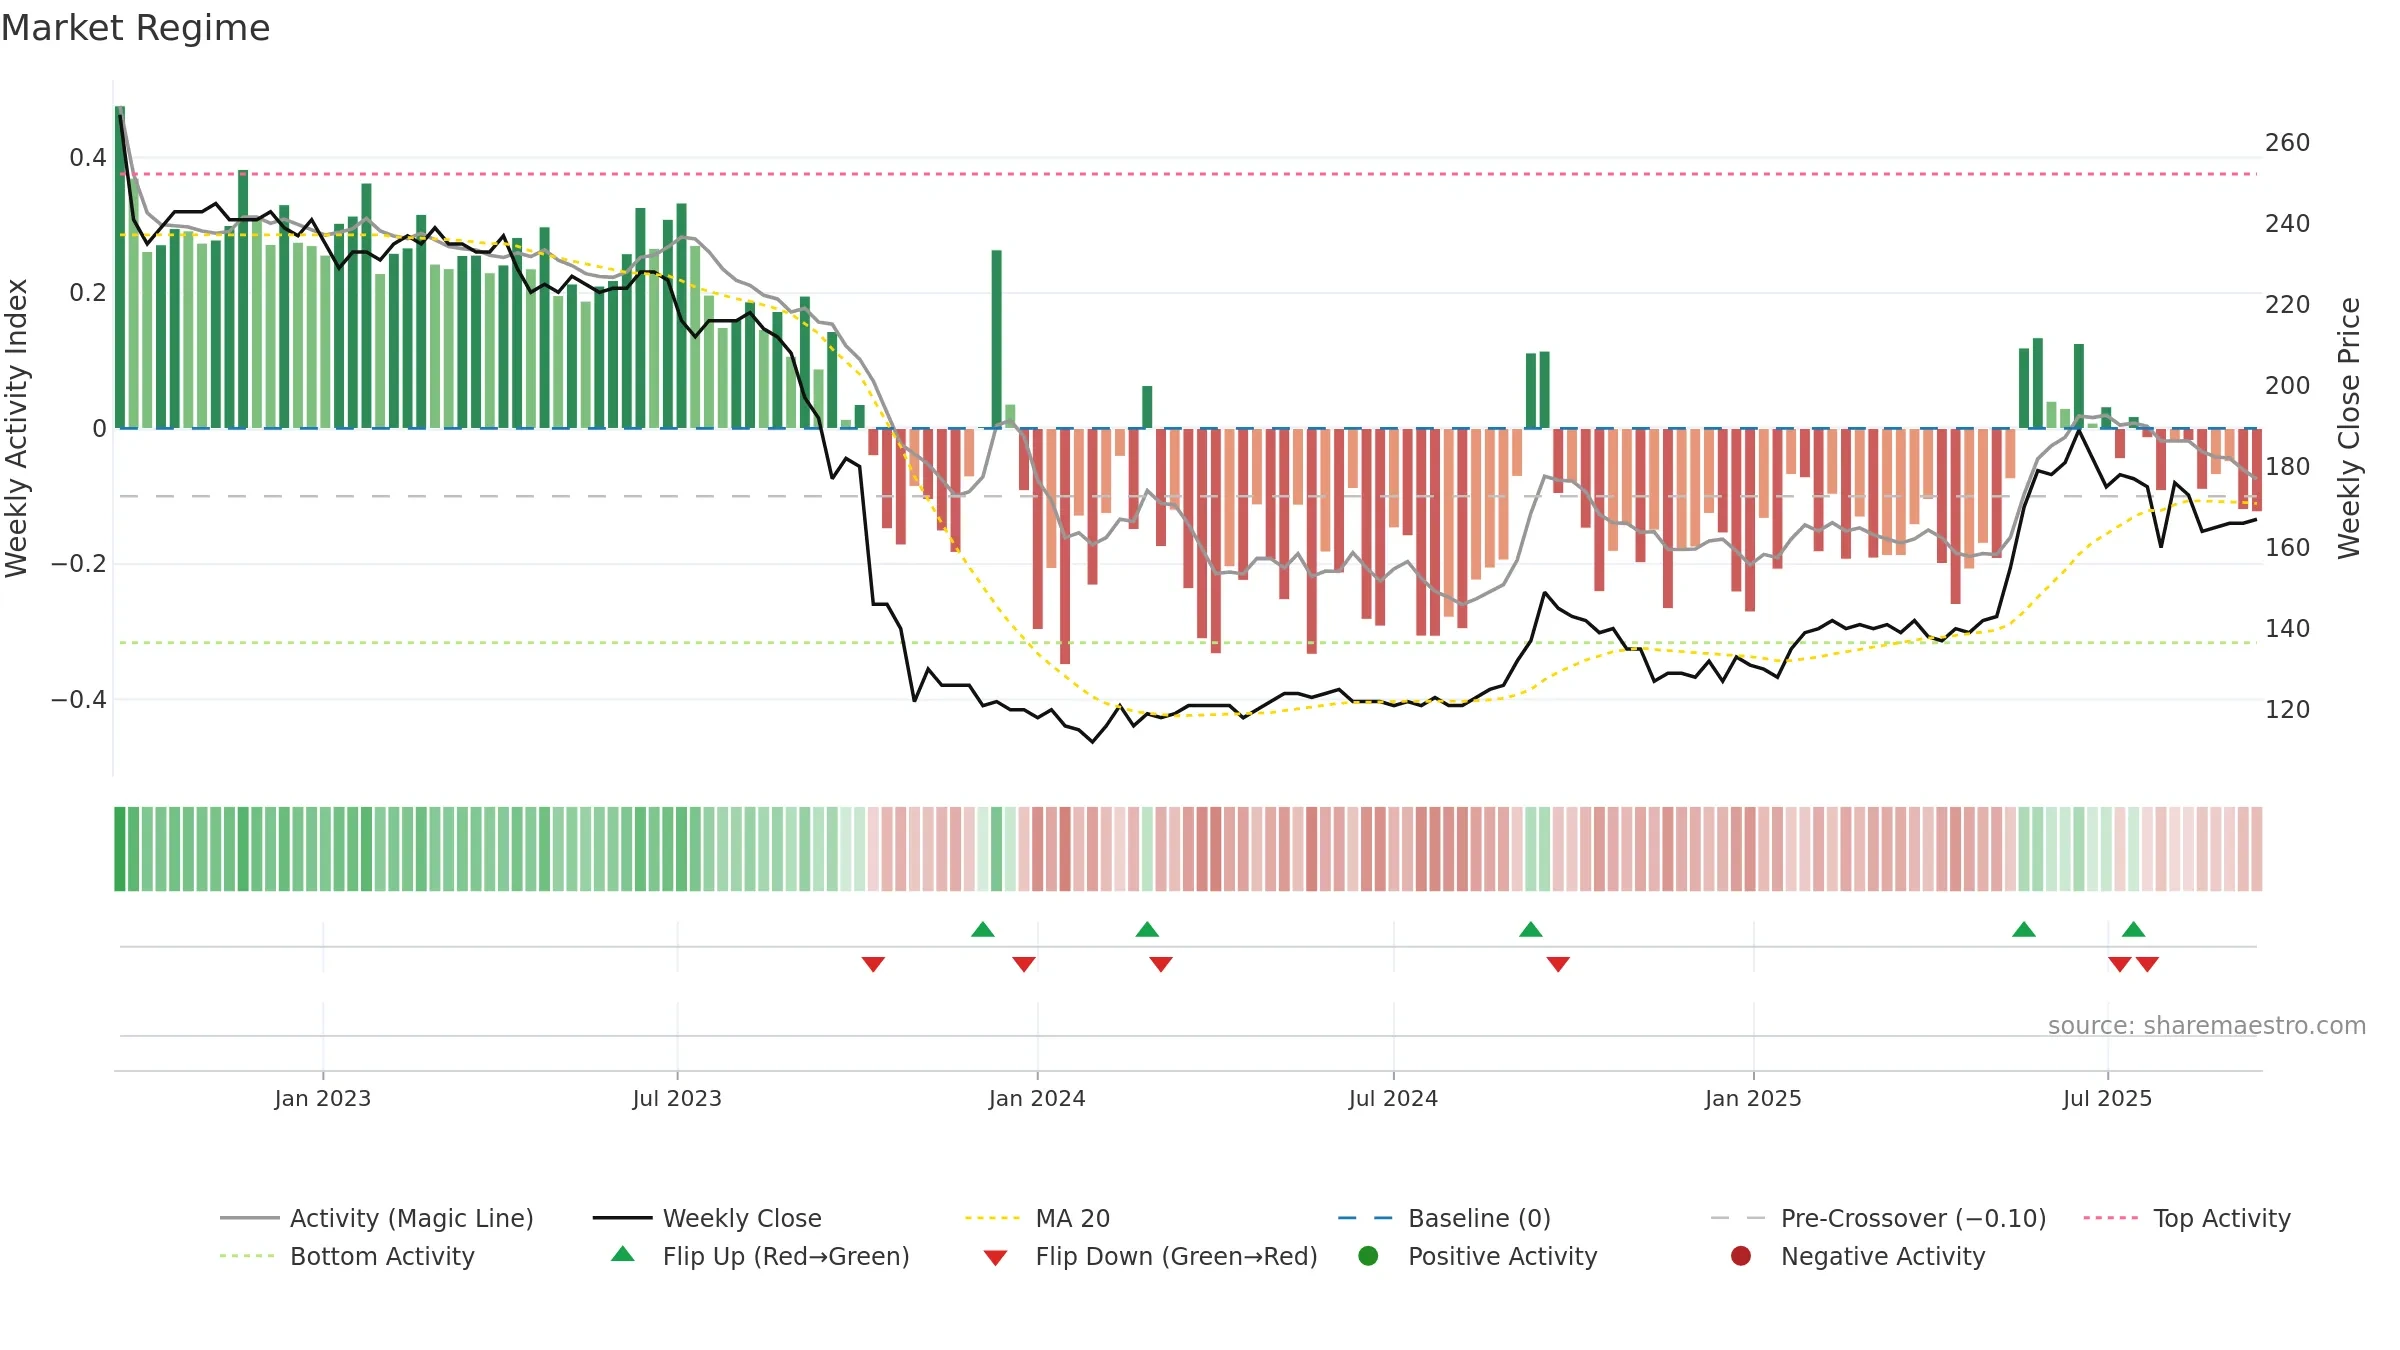Click the 140 tick on price axis
Image resolution: width=2400 pixels, height=1350 pixels.
tap(2288, 628)
